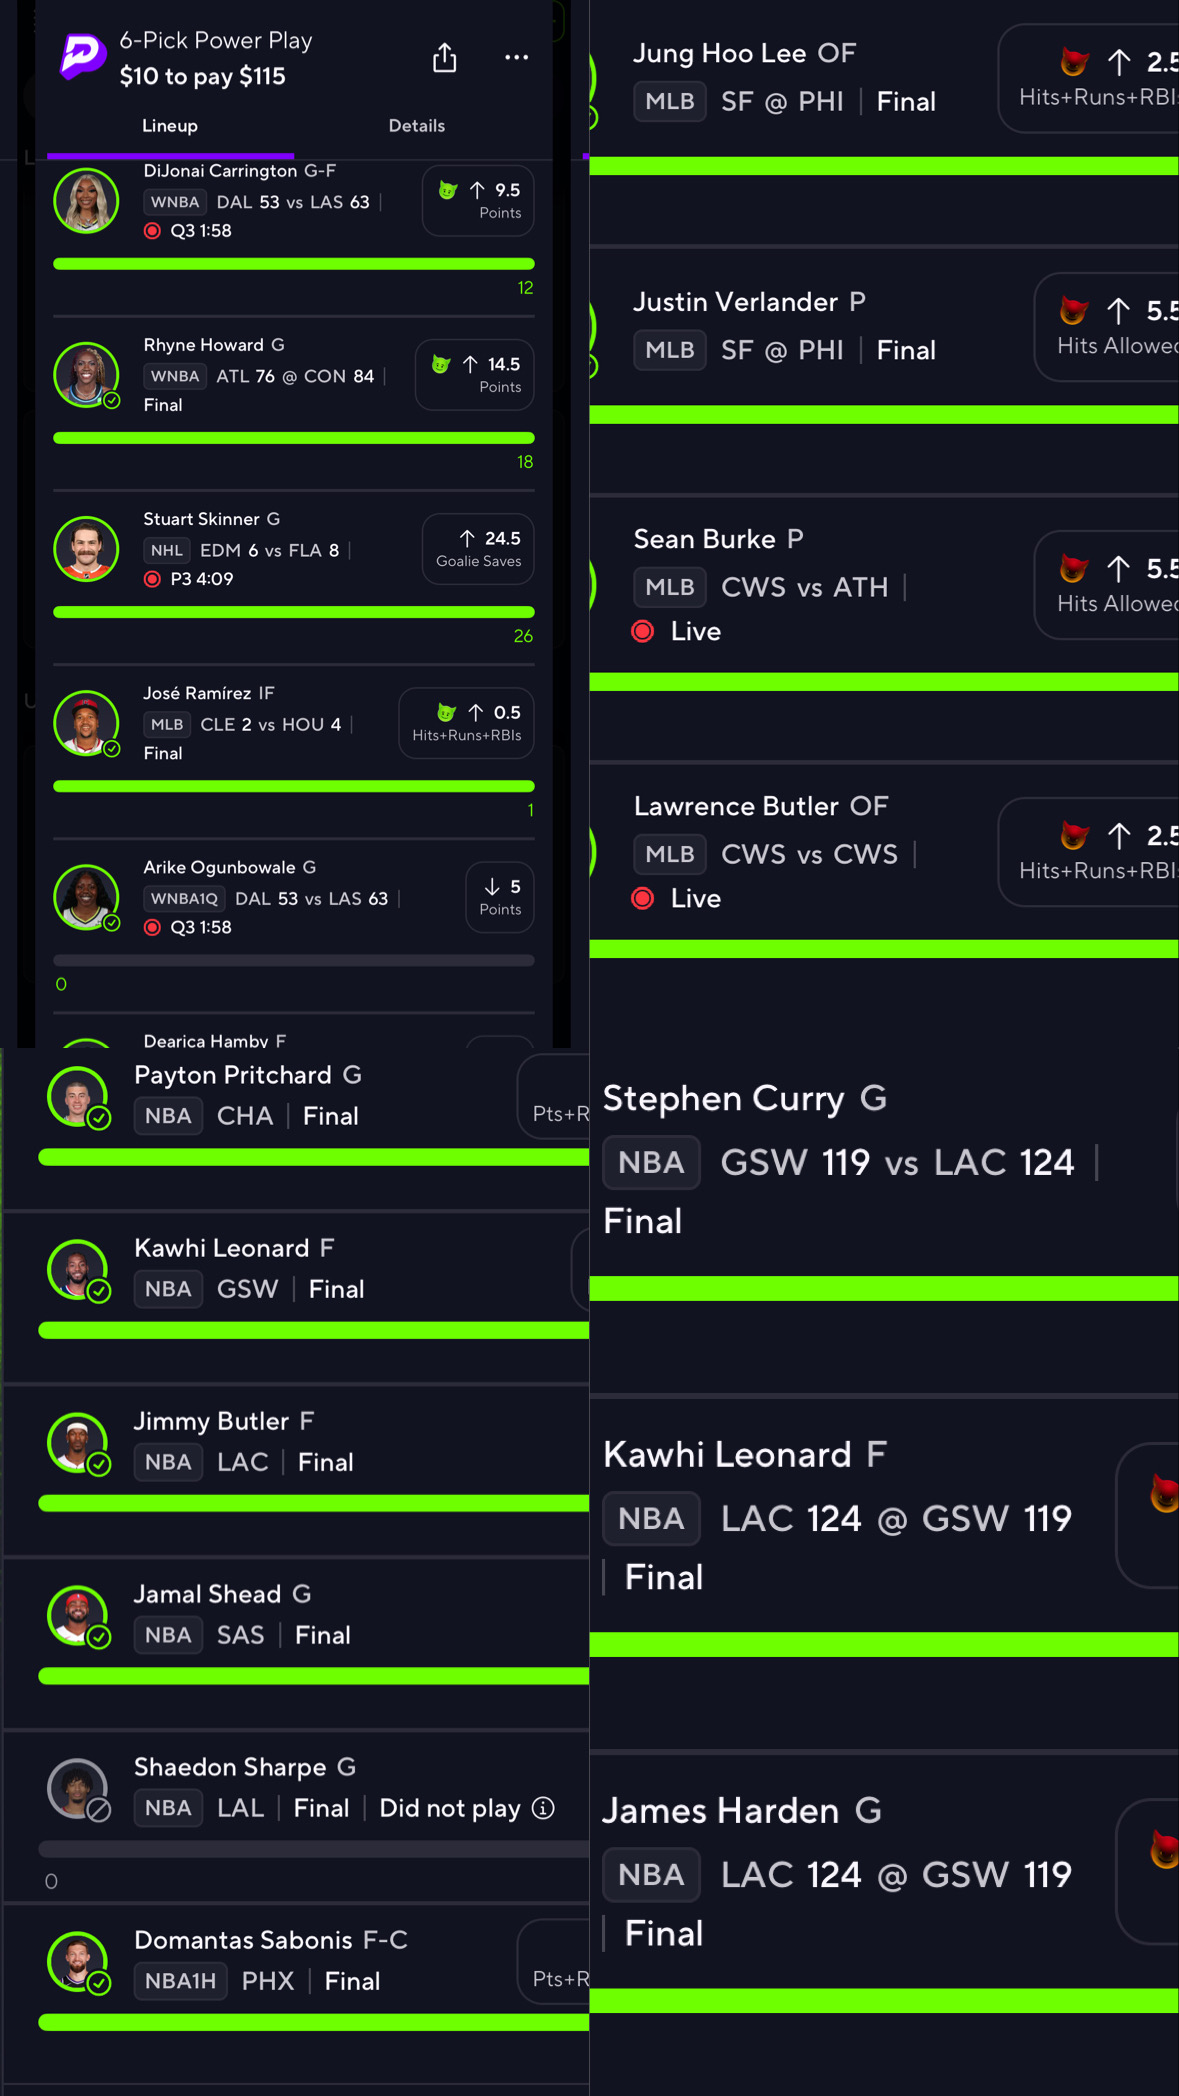
Task: Click the red demon icon on Verlander's pick
Action: pos(1074,311)
